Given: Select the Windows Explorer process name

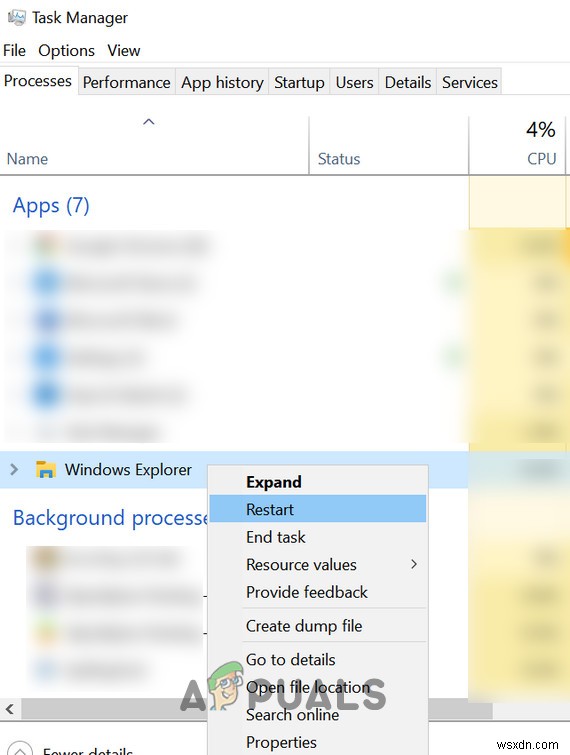Looking at the screenshot, I should coord(128,469).
